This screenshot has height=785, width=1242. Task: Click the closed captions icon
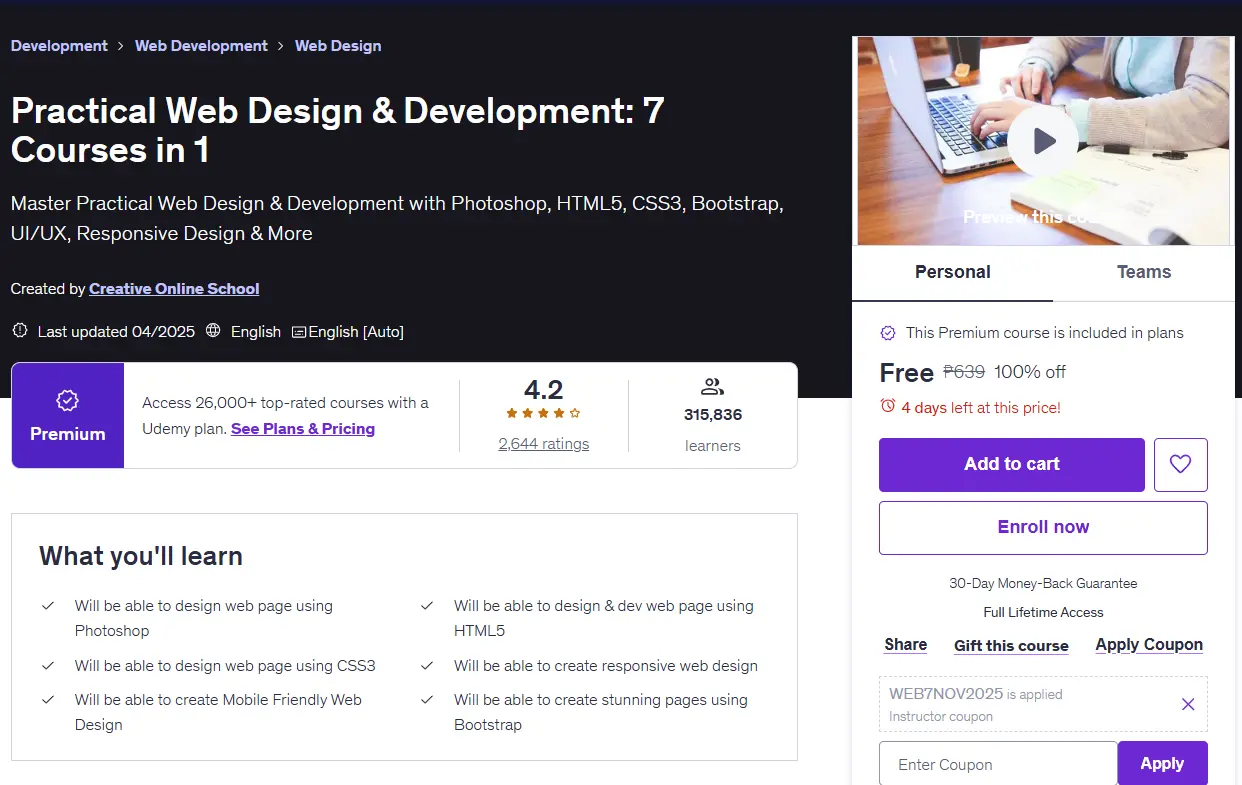coord(299,332)
